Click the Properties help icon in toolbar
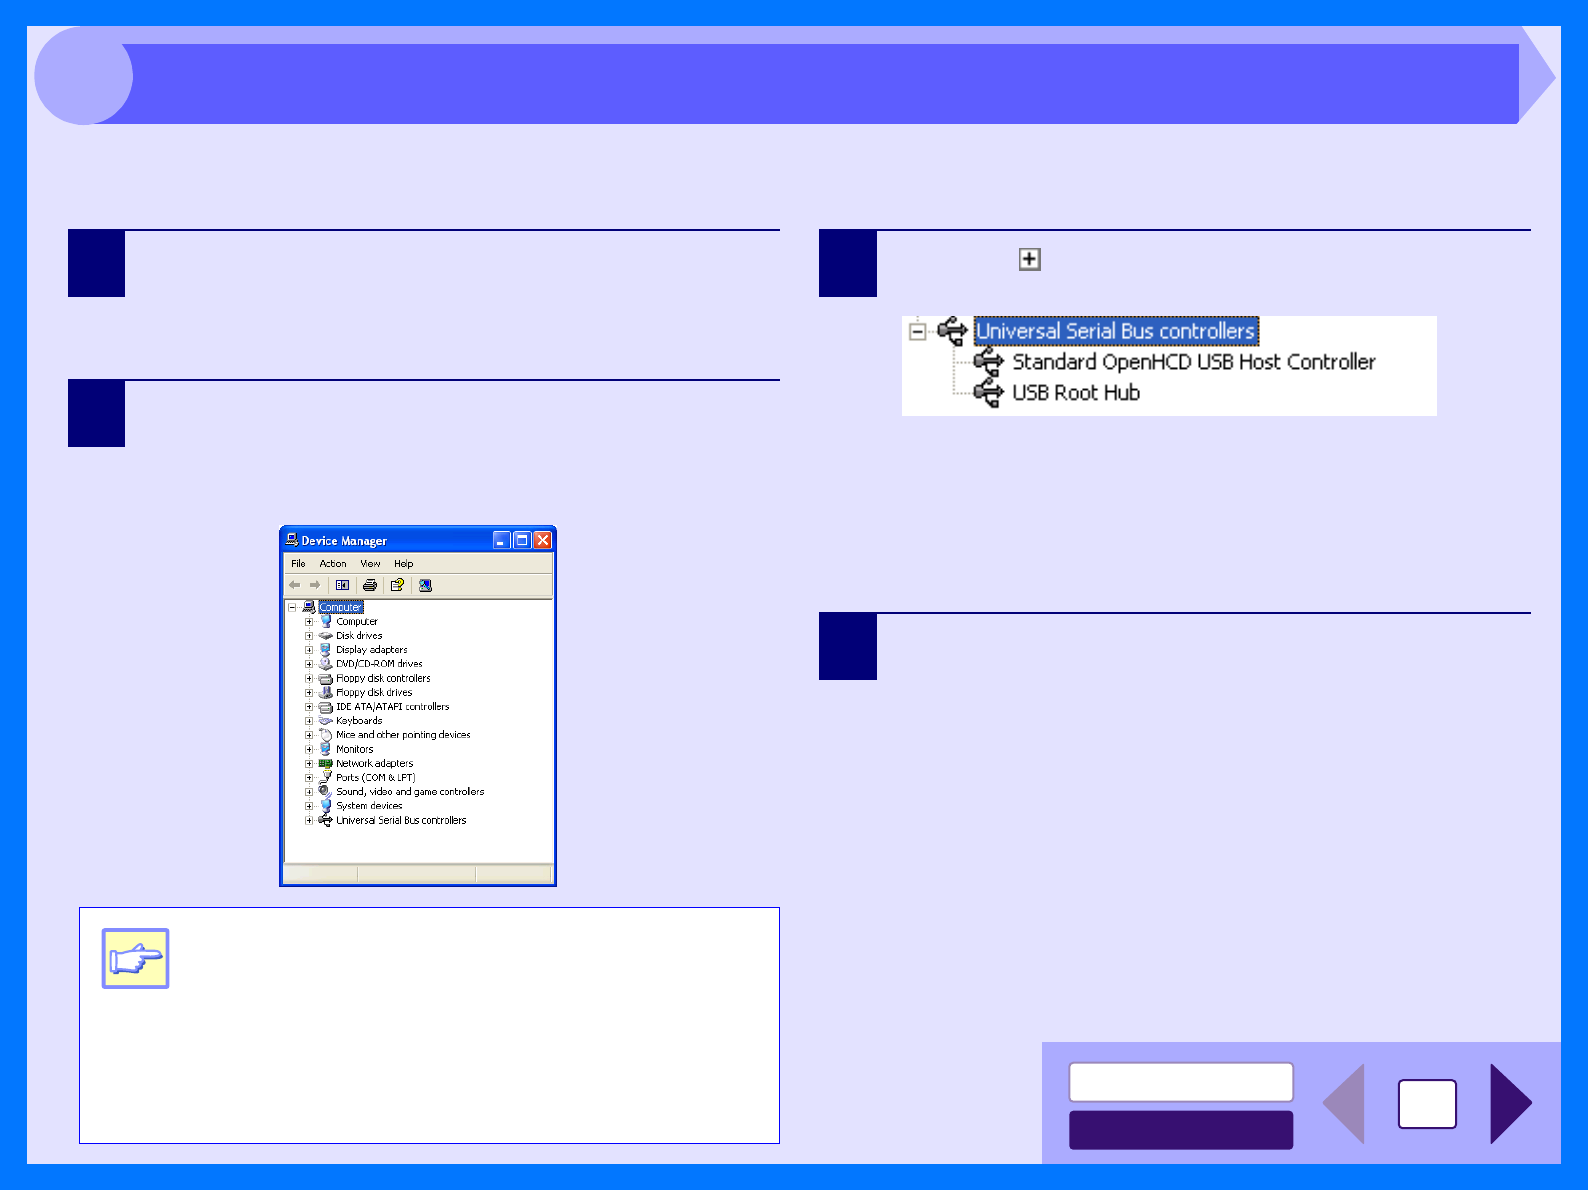Image resolution: width=1588 pixels, height=1190 pixels. 397,585
